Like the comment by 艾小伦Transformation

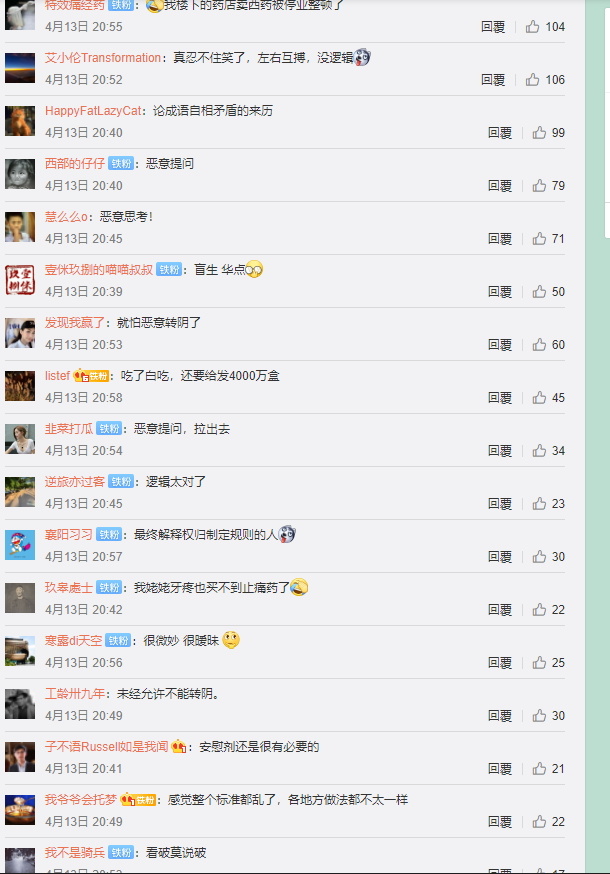532,80
